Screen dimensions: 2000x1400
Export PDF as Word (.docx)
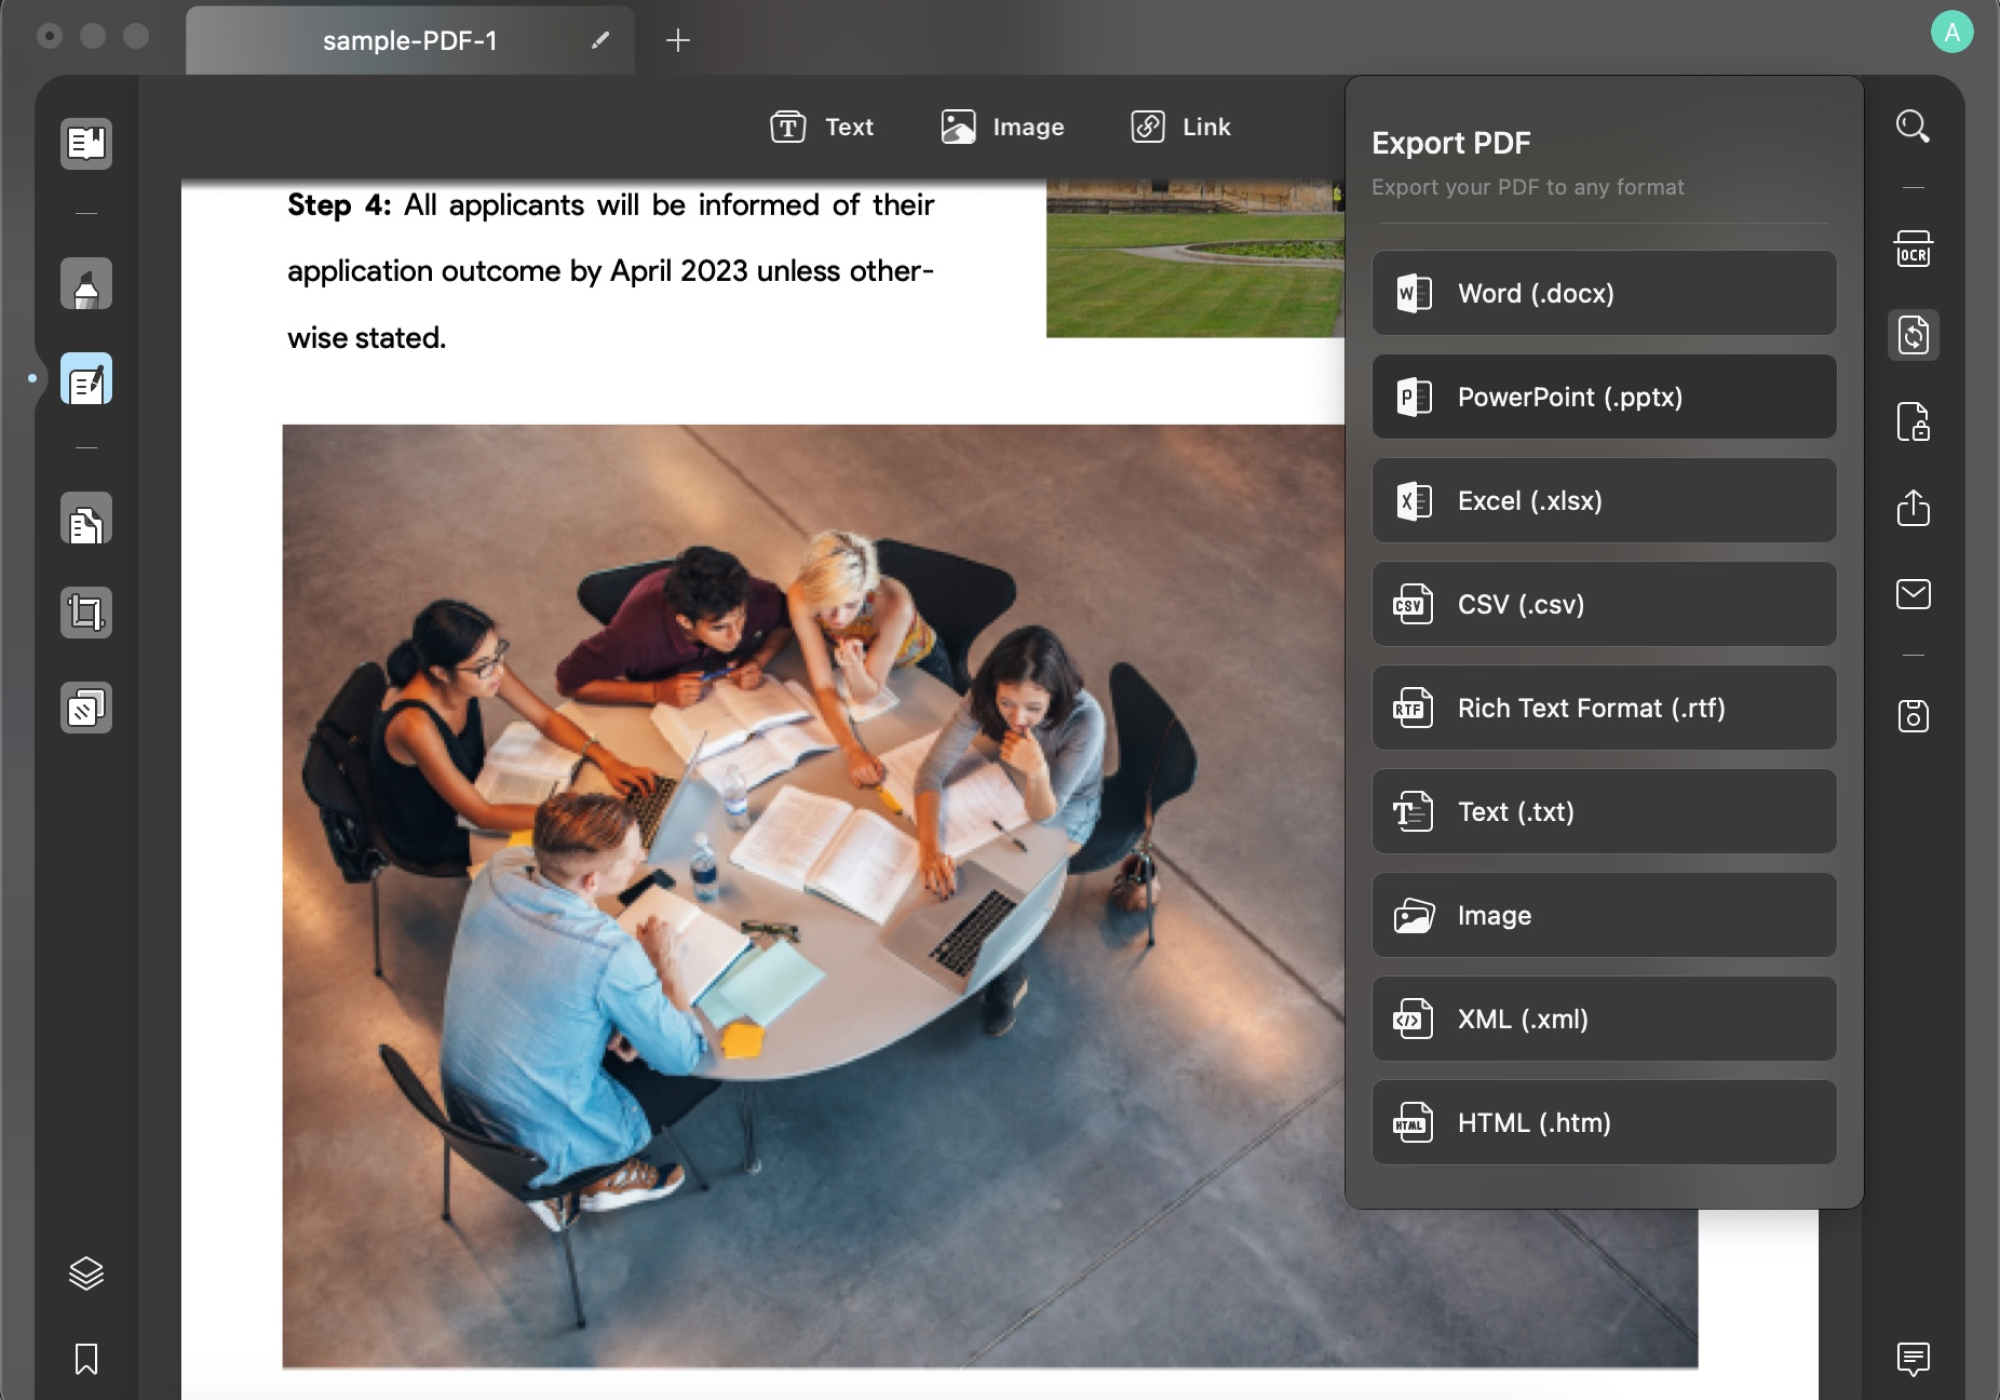[x=1602, y=293]
